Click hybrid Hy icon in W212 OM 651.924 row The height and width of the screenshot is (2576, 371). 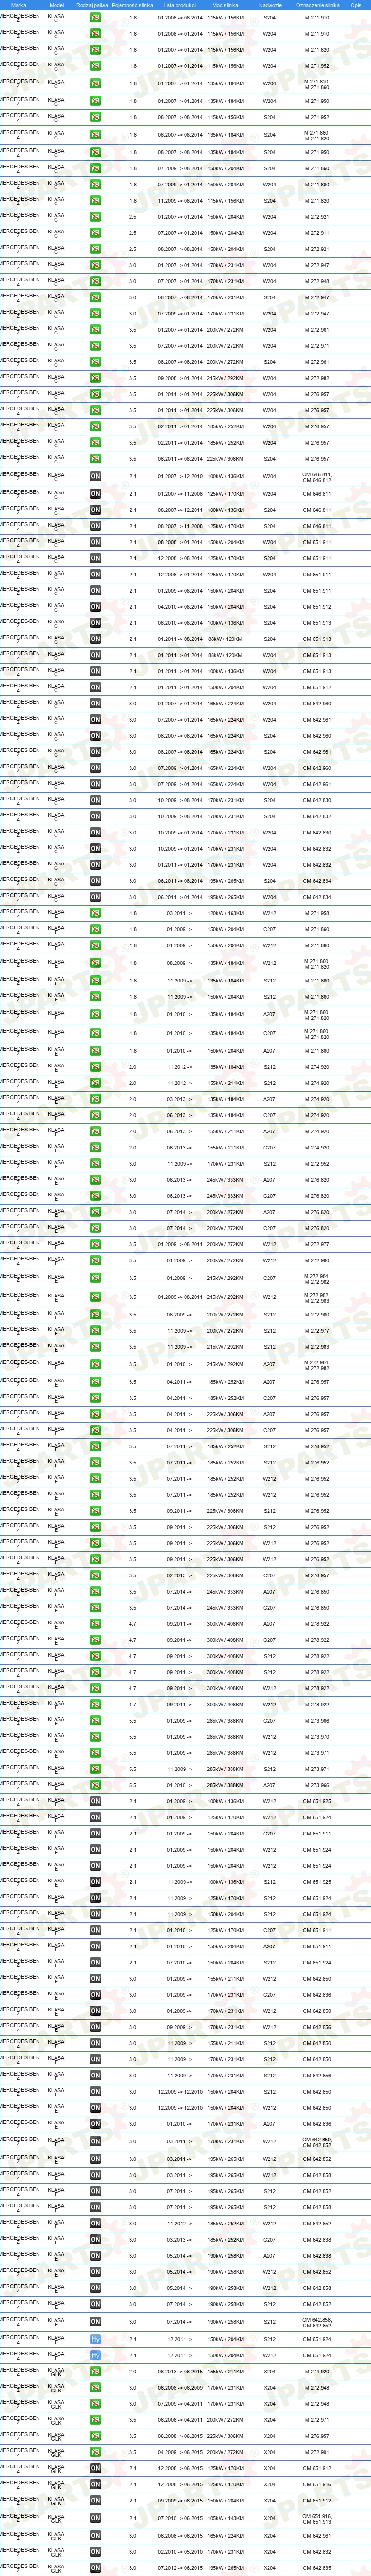(95, 2356)
